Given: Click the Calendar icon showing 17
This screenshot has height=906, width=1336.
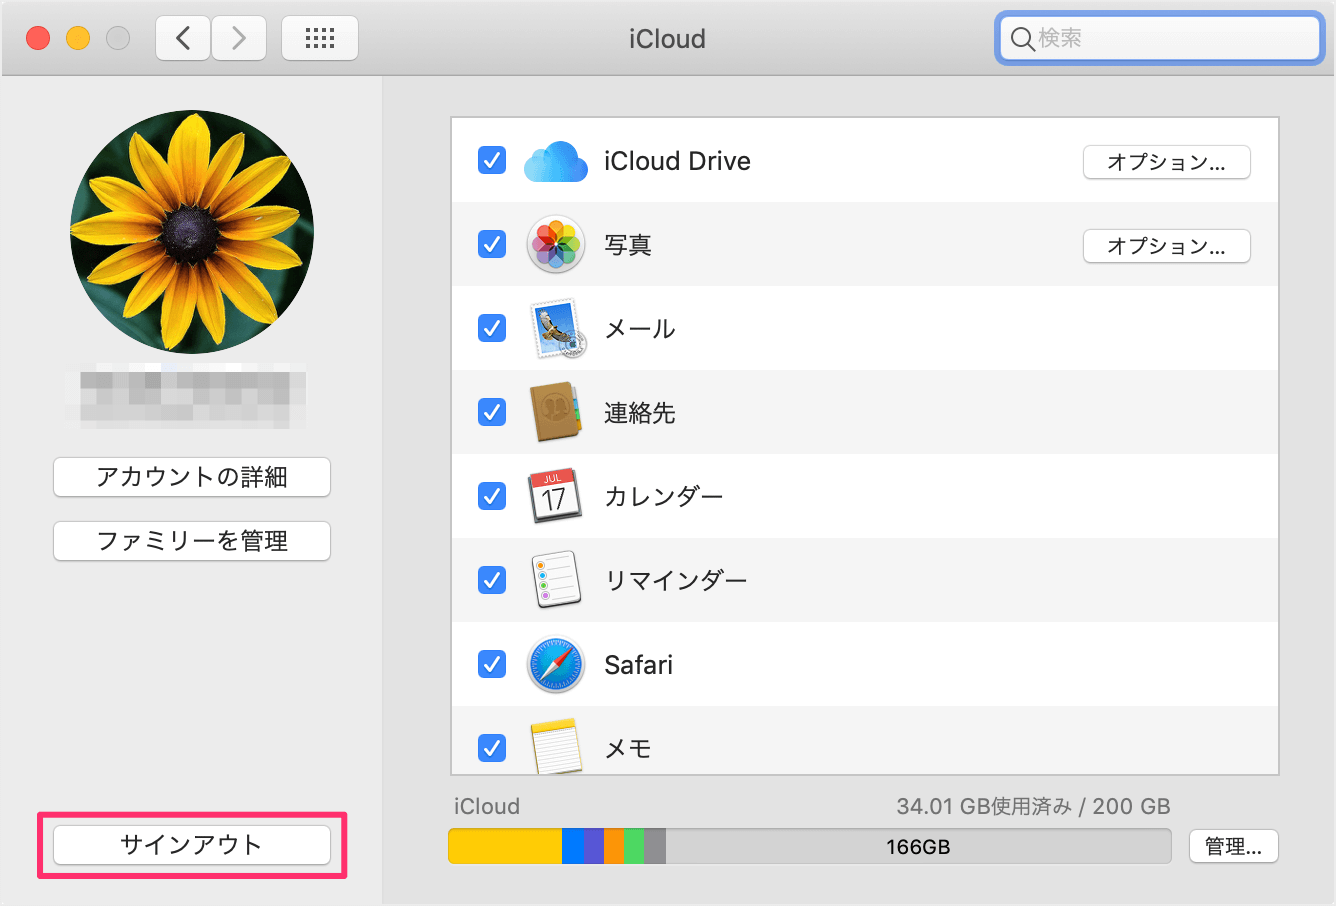Looking at the screenshot, I should pos(555,496).
